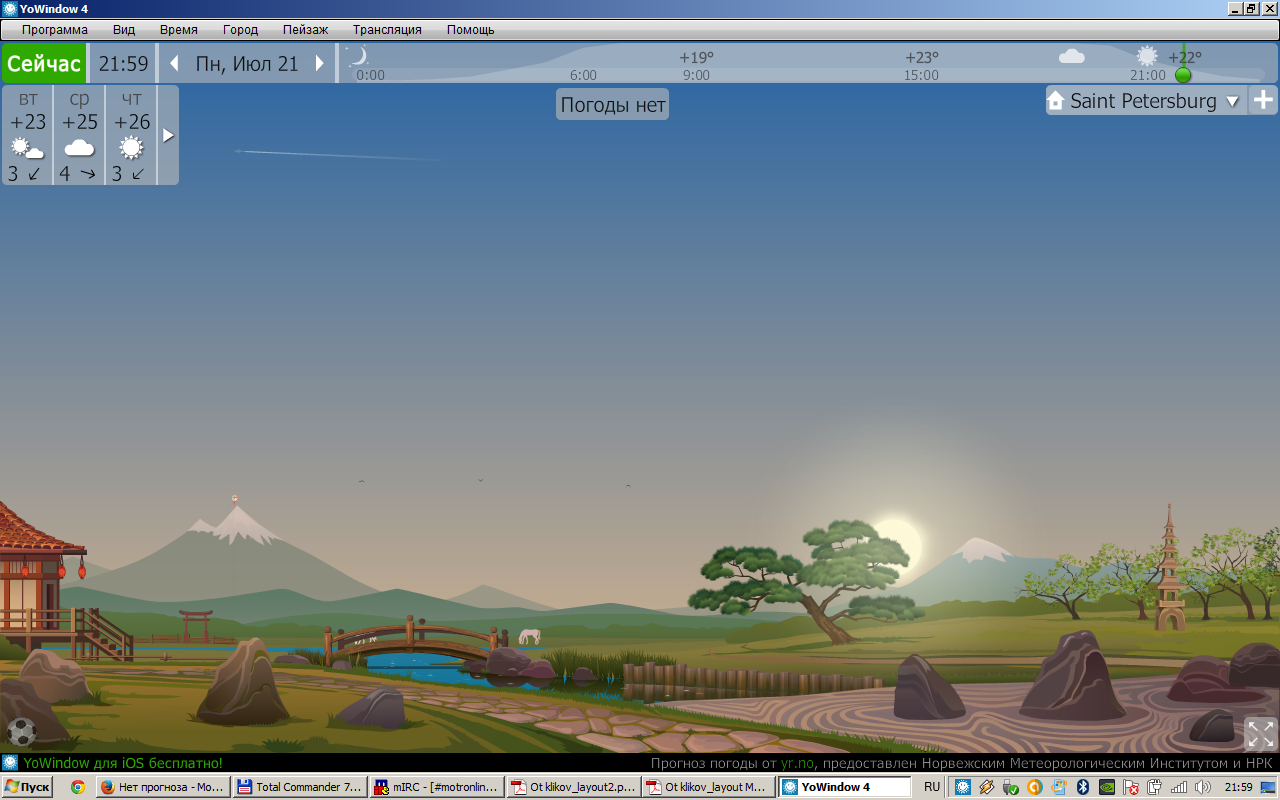Open the Пейзаж menu

coord(305,30)
